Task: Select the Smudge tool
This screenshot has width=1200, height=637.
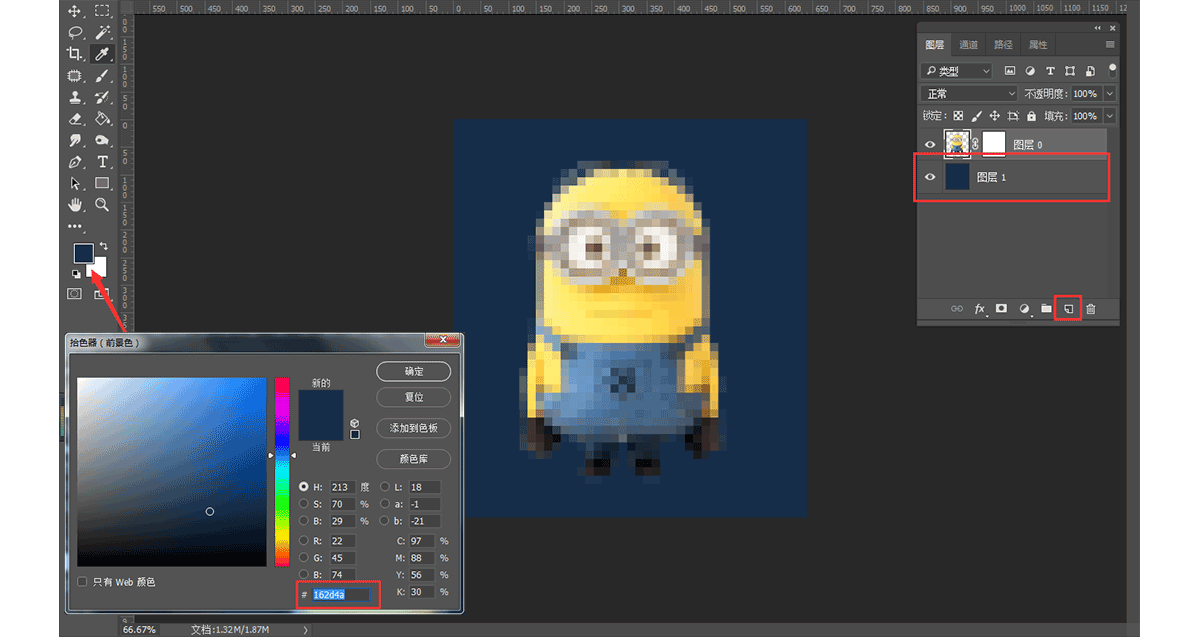Action: point(75,140)
